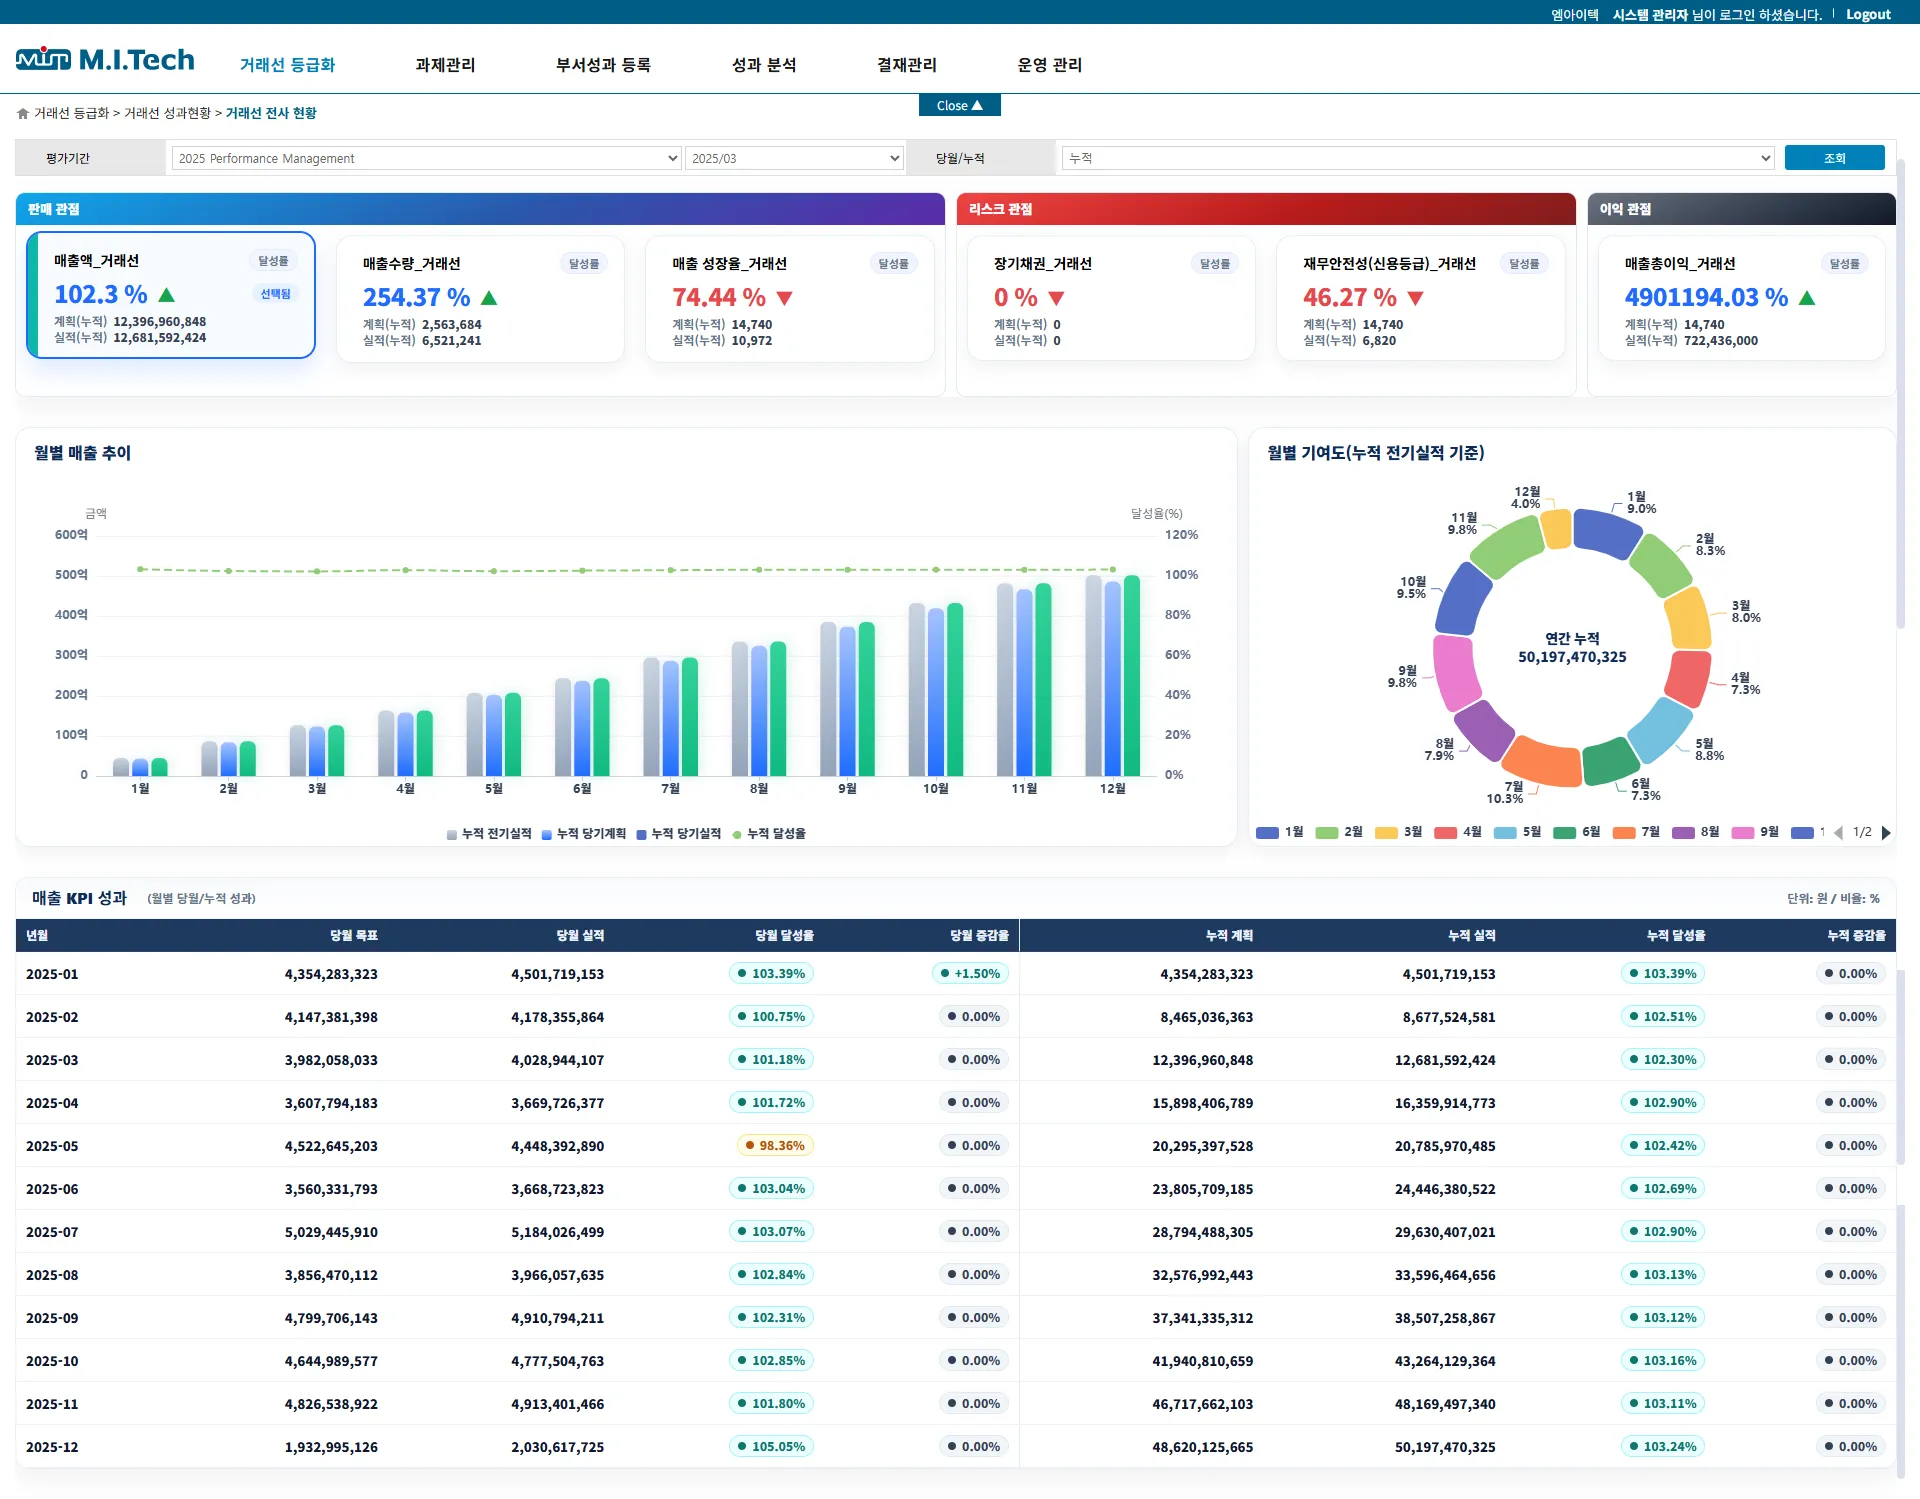Select the 매출수량_거래선 KPI card

coord(481,299)
